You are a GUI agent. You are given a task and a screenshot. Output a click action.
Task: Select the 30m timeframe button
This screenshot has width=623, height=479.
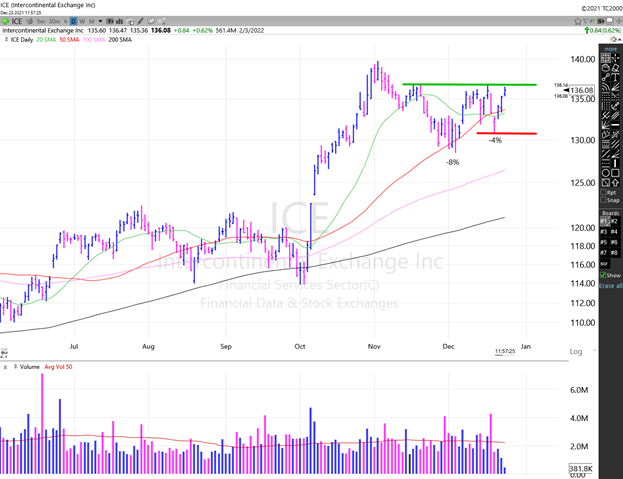(54, 21)
